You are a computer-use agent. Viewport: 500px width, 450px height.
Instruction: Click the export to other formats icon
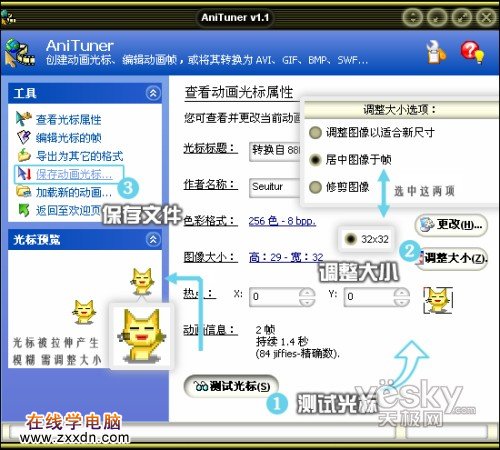[24, 155]
